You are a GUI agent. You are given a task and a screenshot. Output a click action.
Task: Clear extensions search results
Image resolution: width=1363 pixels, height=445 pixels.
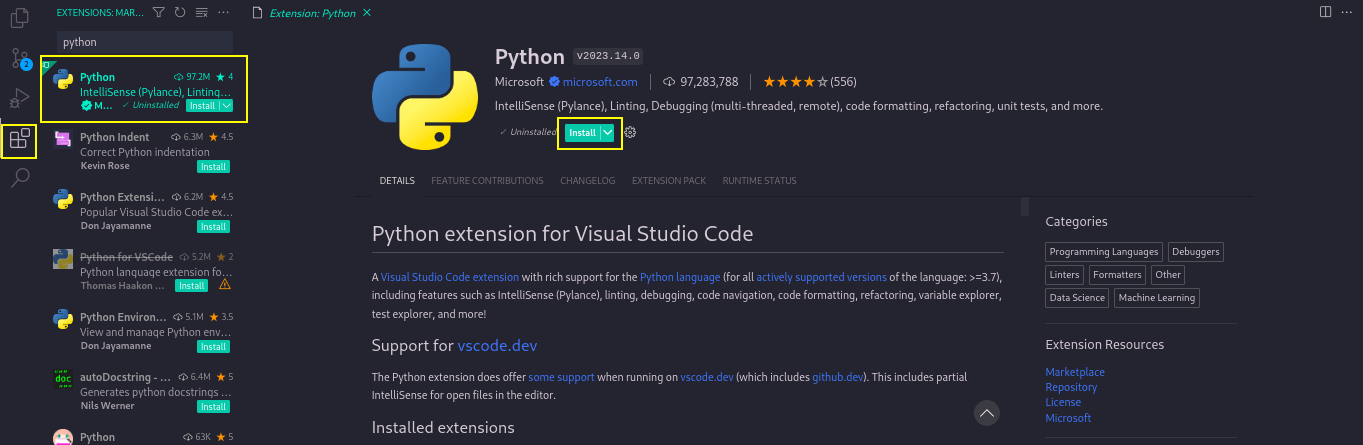(202, 12)
